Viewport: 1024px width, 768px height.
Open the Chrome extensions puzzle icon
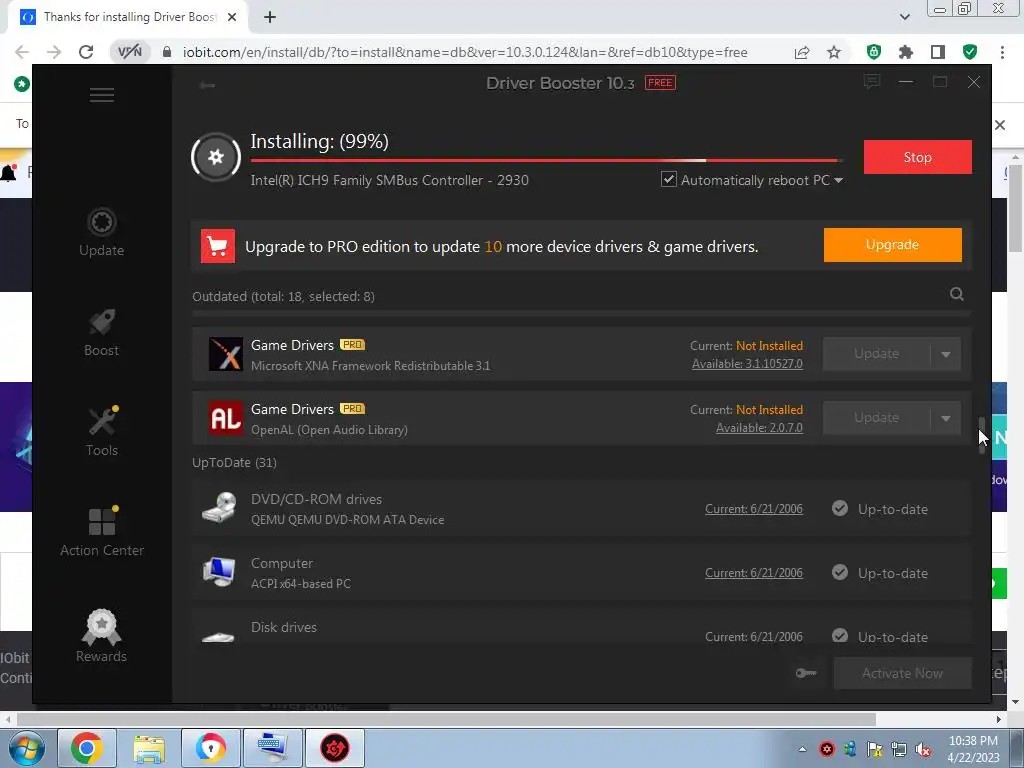905,52
